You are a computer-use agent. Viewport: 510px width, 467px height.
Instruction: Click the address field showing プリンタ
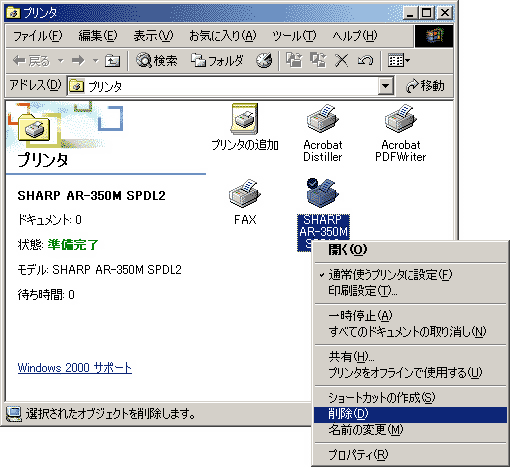pos(223,86)
